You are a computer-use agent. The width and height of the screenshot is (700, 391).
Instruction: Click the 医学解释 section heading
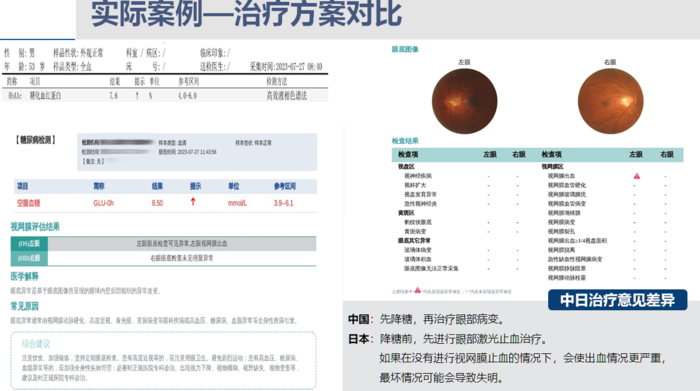(25, 277)
